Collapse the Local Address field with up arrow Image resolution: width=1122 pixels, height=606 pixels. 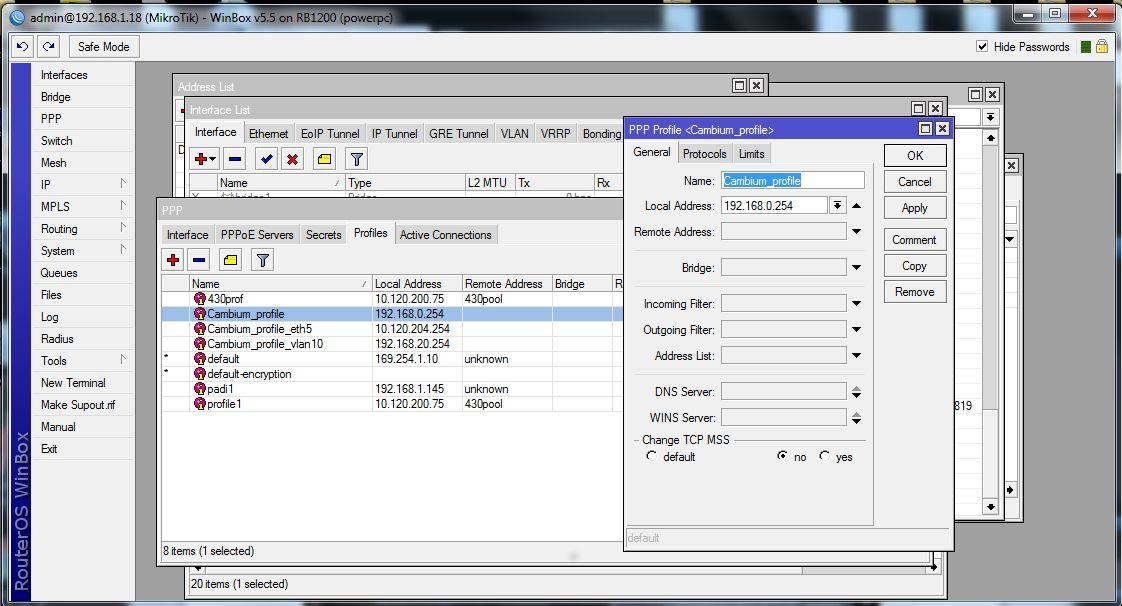point(857,205)
